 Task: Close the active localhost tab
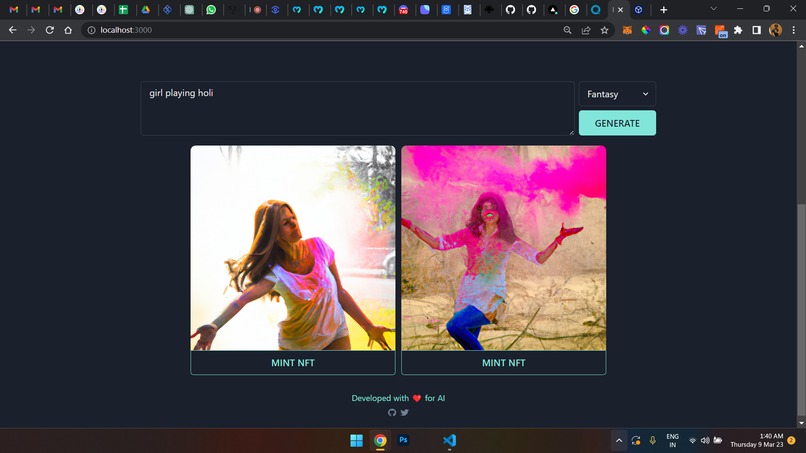click(x=620, y=9)
